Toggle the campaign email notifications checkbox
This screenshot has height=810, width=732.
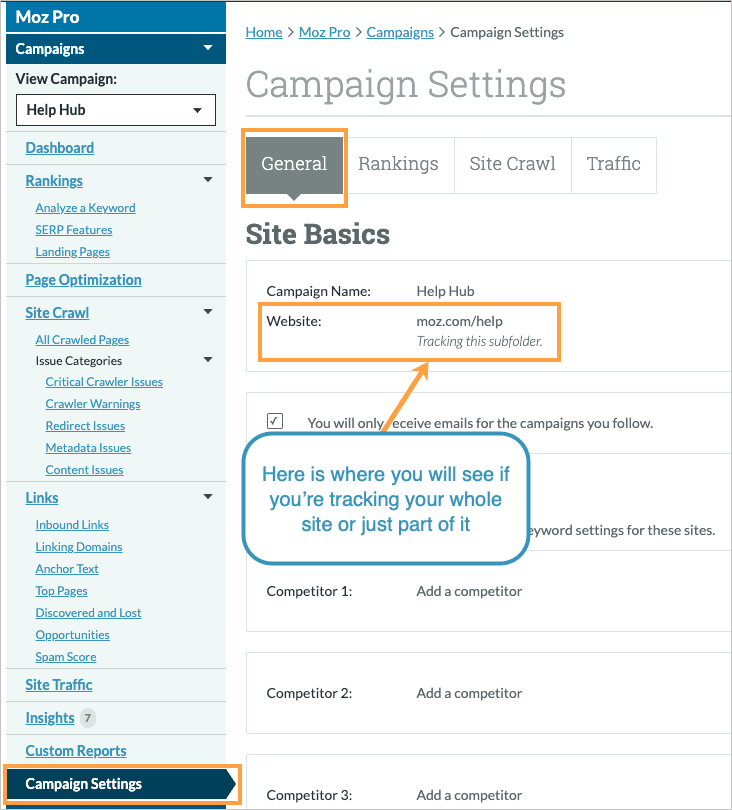(x=275, y=422)
